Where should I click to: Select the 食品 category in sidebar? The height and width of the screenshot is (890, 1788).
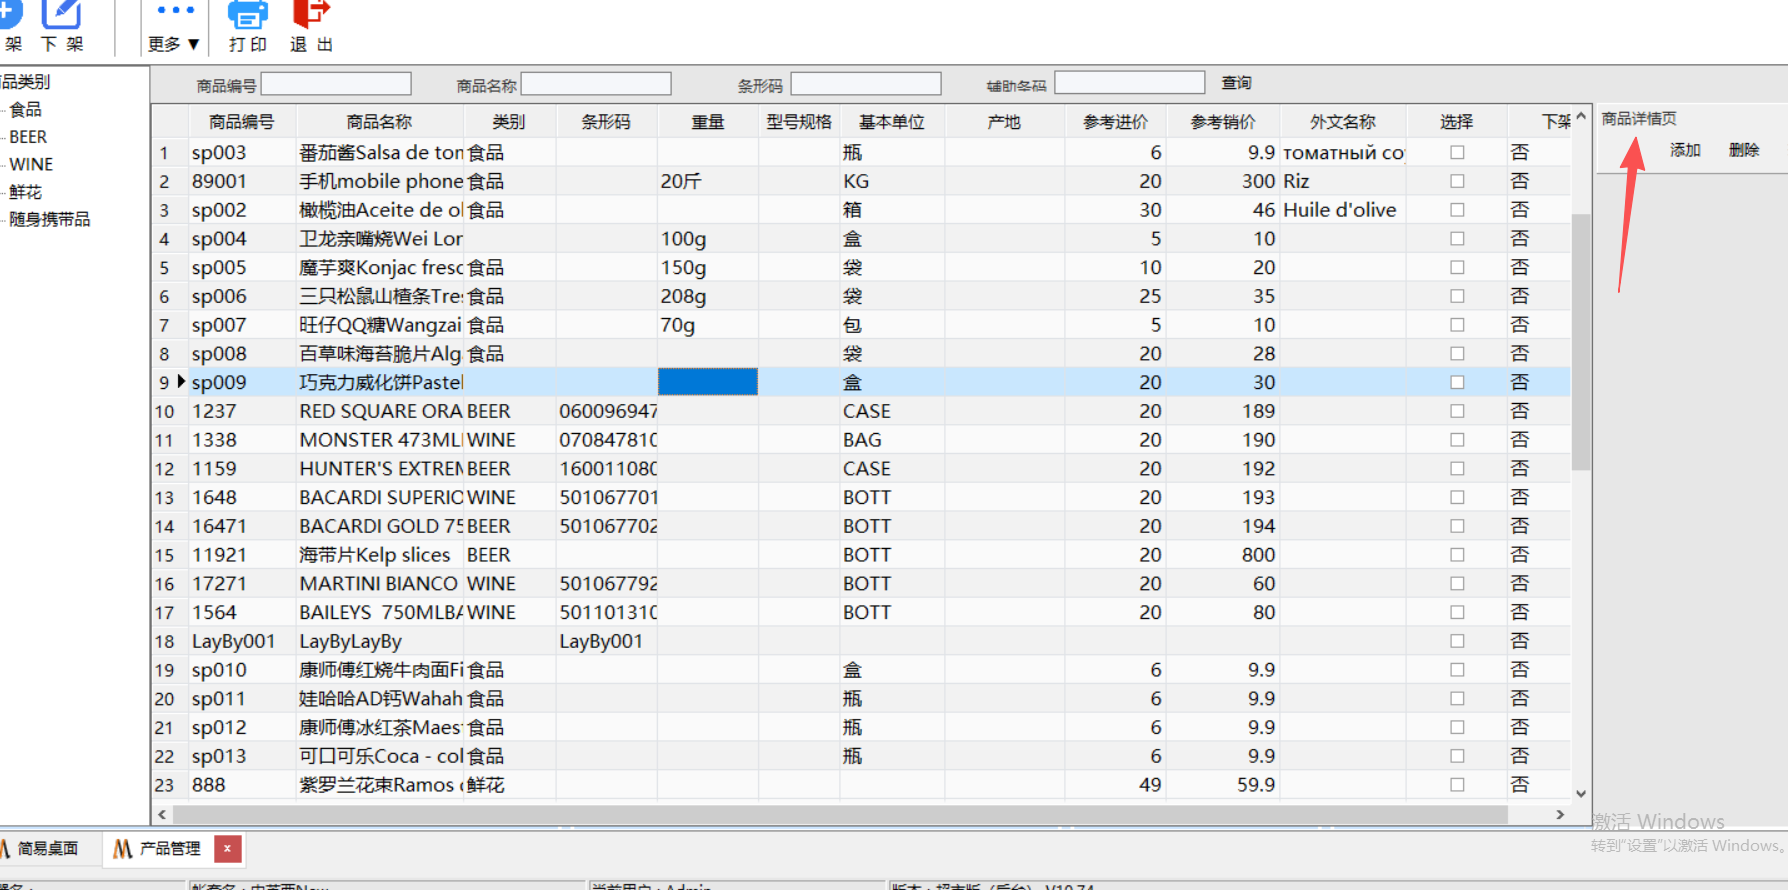[26, 110]
